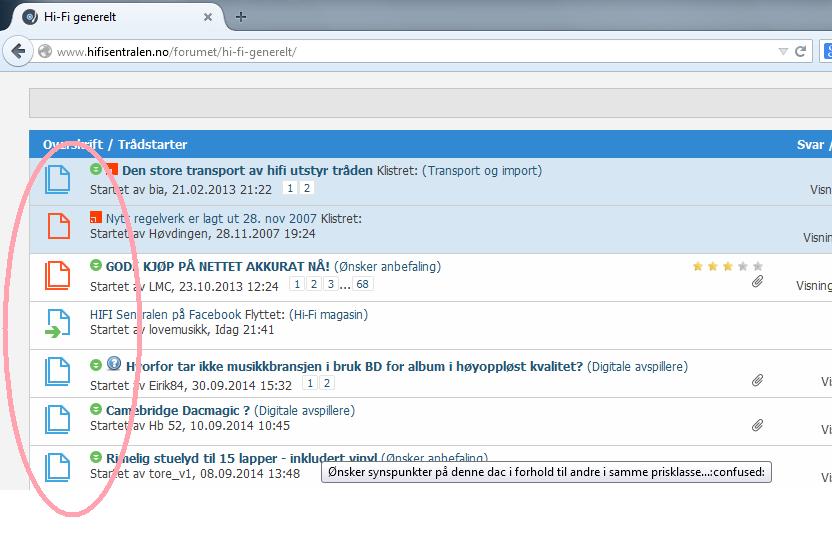Go to page 1 of GODE KJØP thread

click(x=297, y=284)
